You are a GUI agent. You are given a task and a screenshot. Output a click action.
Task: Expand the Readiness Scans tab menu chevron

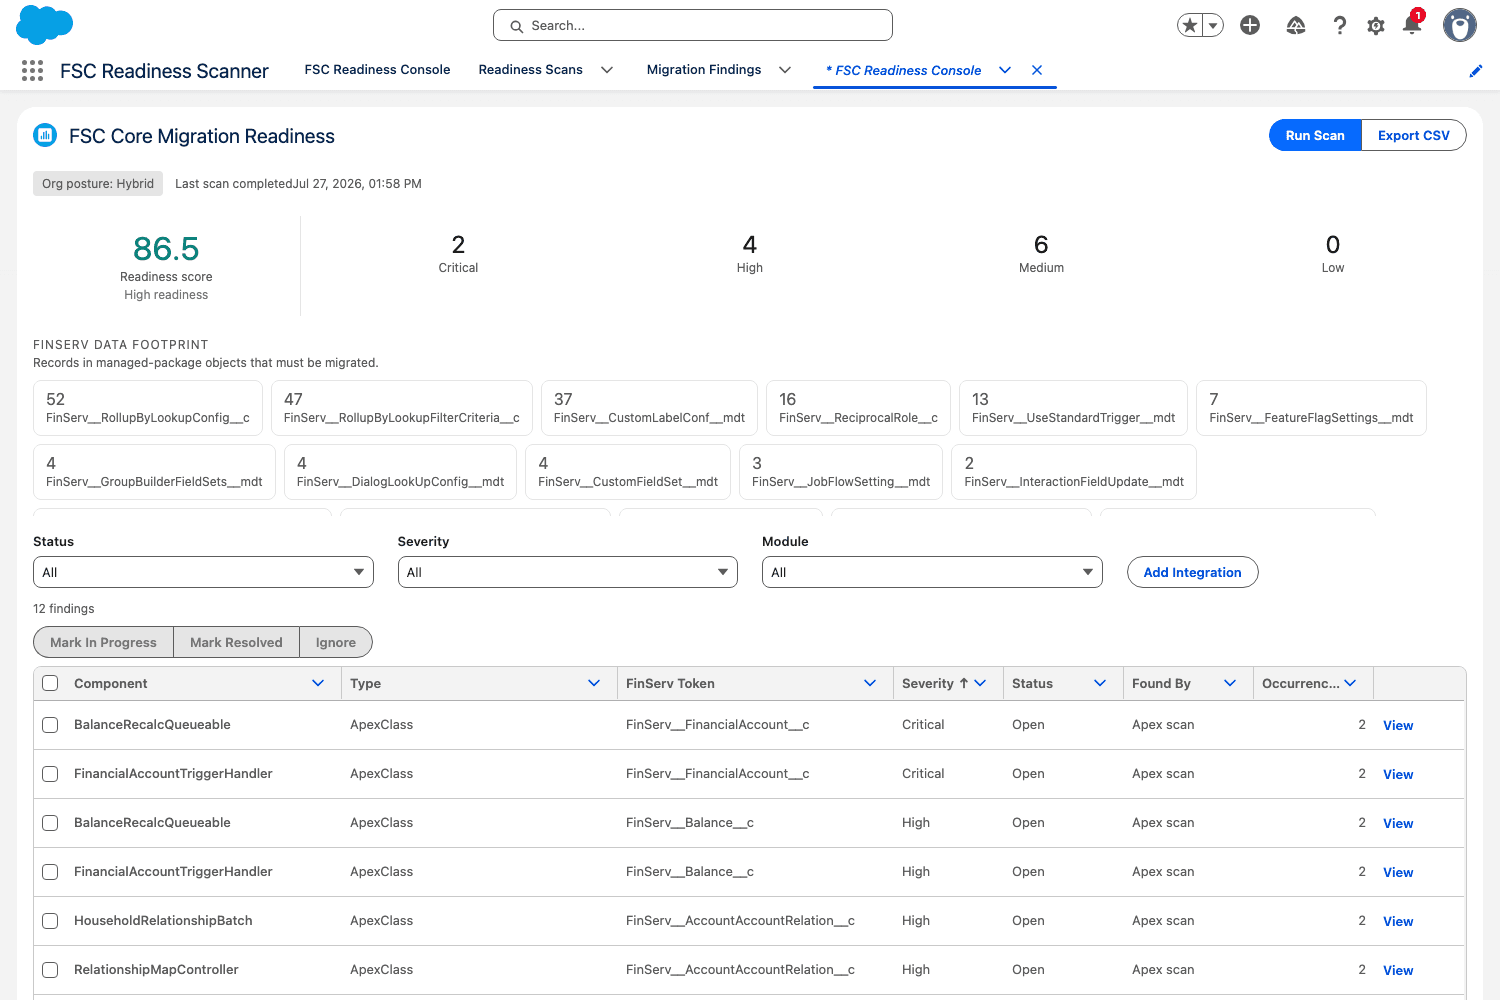pyautogui.click(x=607, y=70)
